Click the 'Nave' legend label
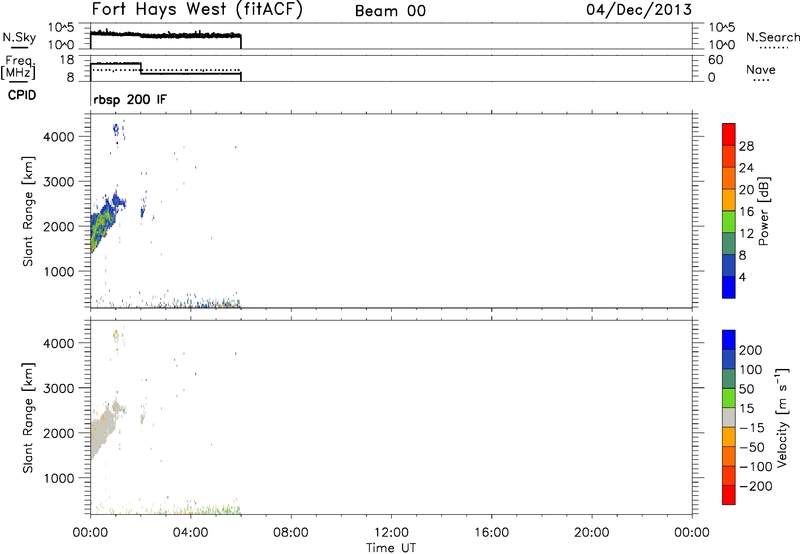The height and width of the screenshot is (554, 800). [761, 70]
